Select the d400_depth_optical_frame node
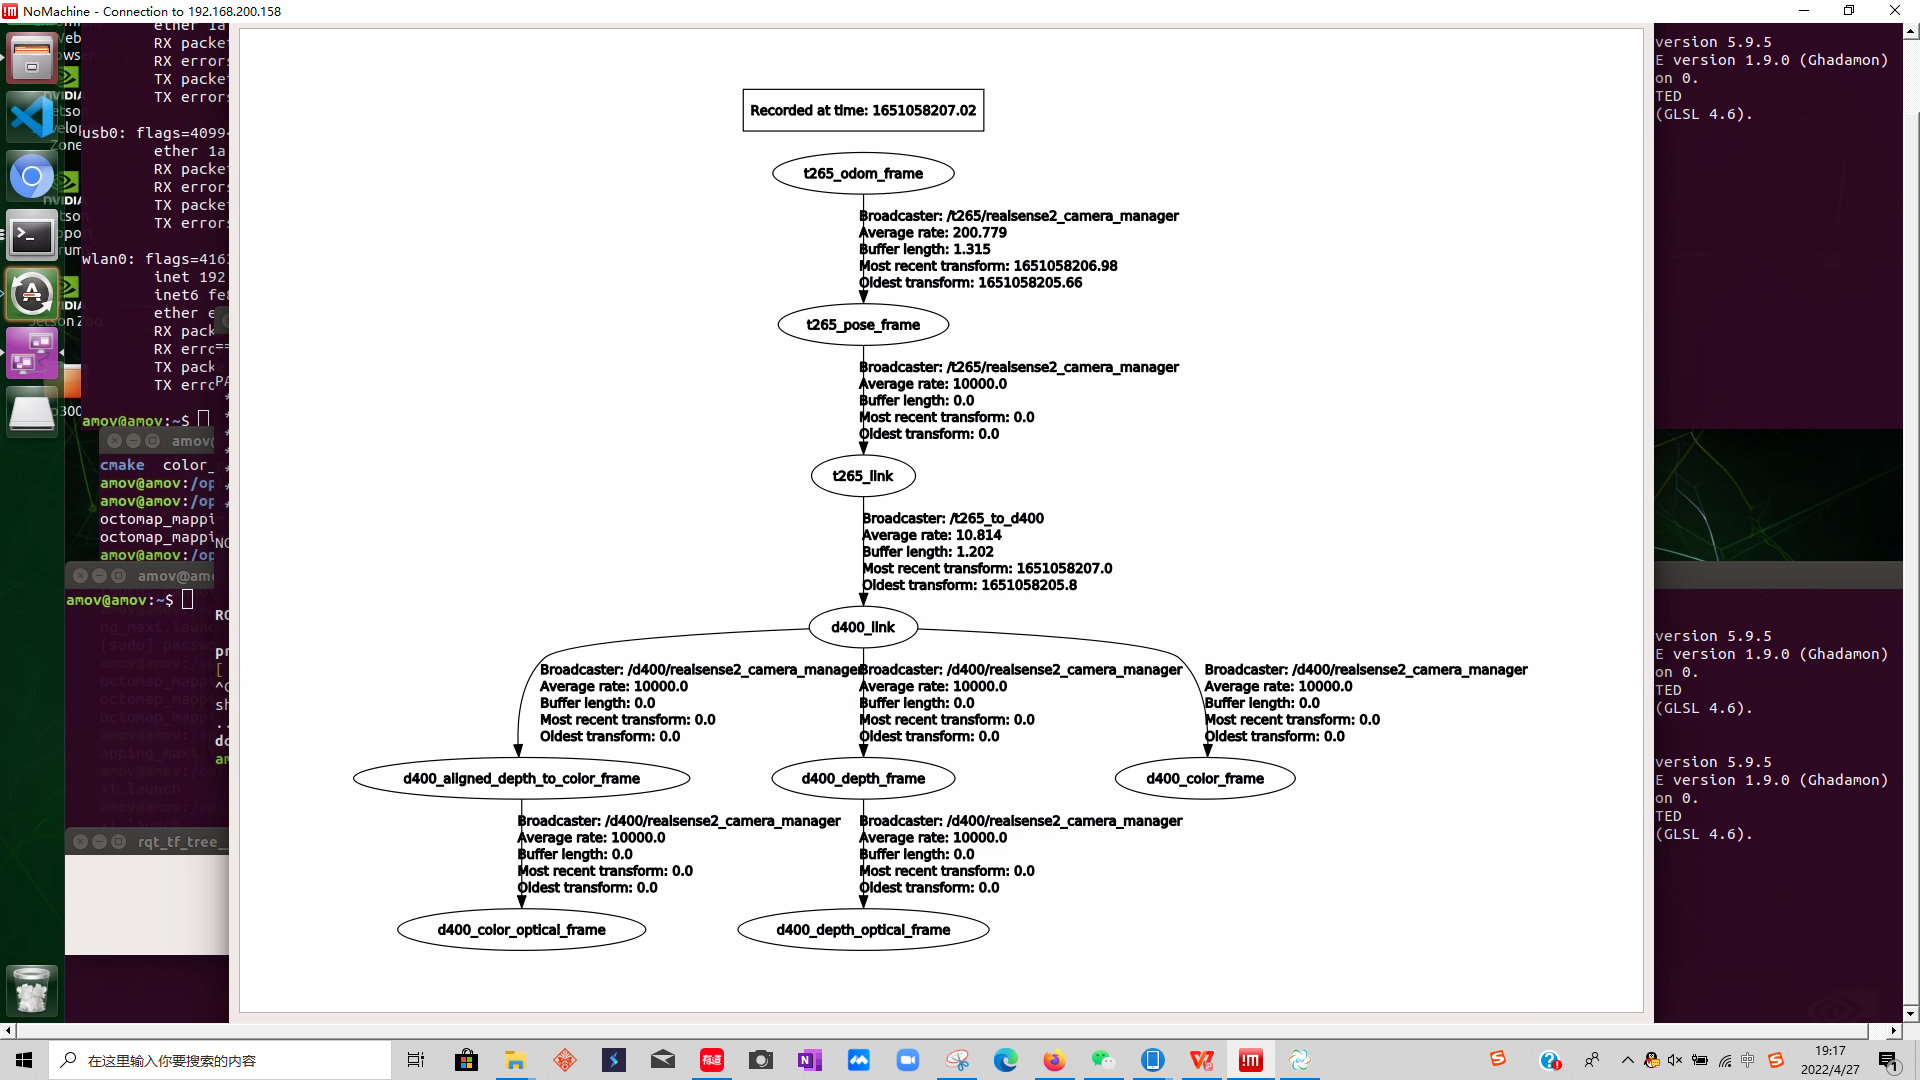Screen dimensions: 1920x1080 pyautogui.click(x=863, y=929)
